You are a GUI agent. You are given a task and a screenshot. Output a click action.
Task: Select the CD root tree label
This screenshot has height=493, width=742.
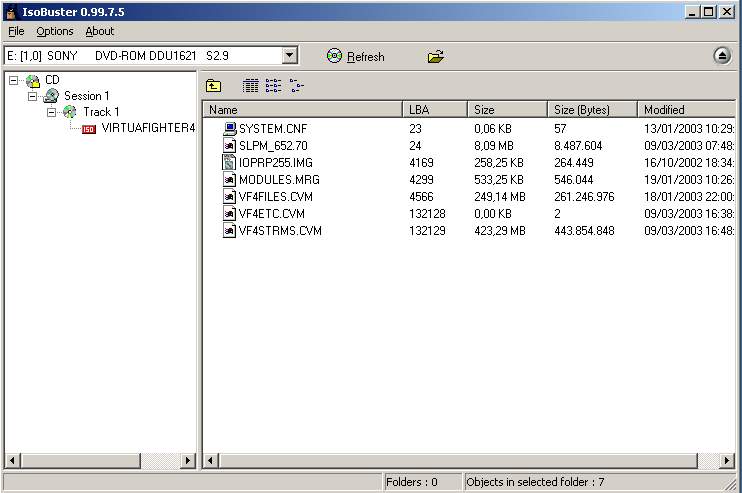52,80
